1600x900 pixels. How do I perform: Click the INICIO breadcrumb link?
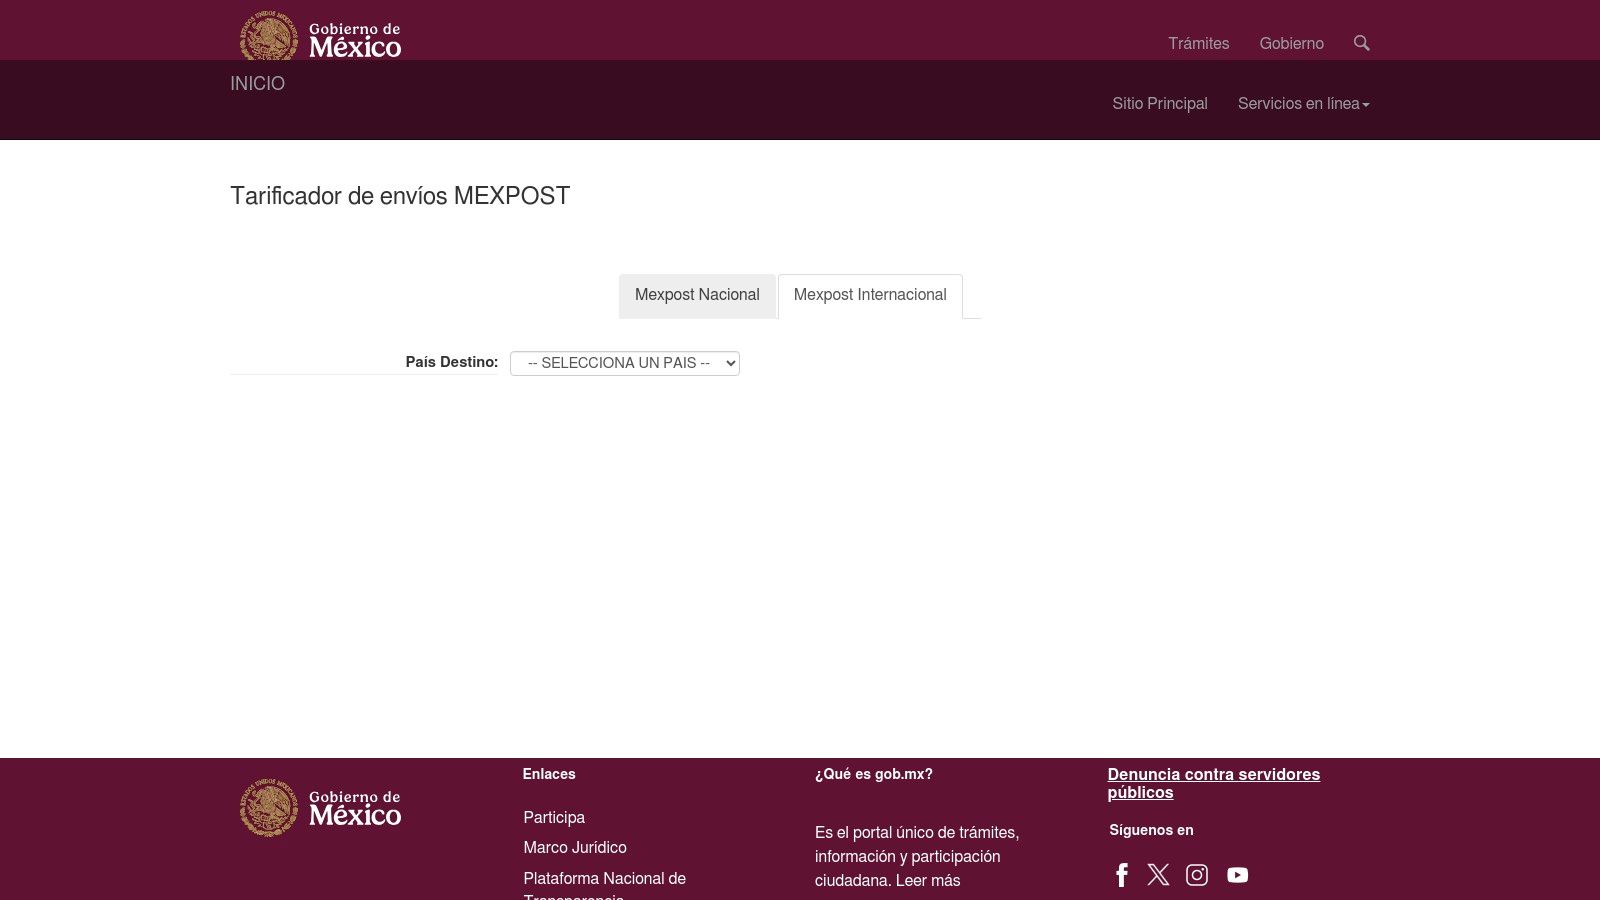click(257, 83)
